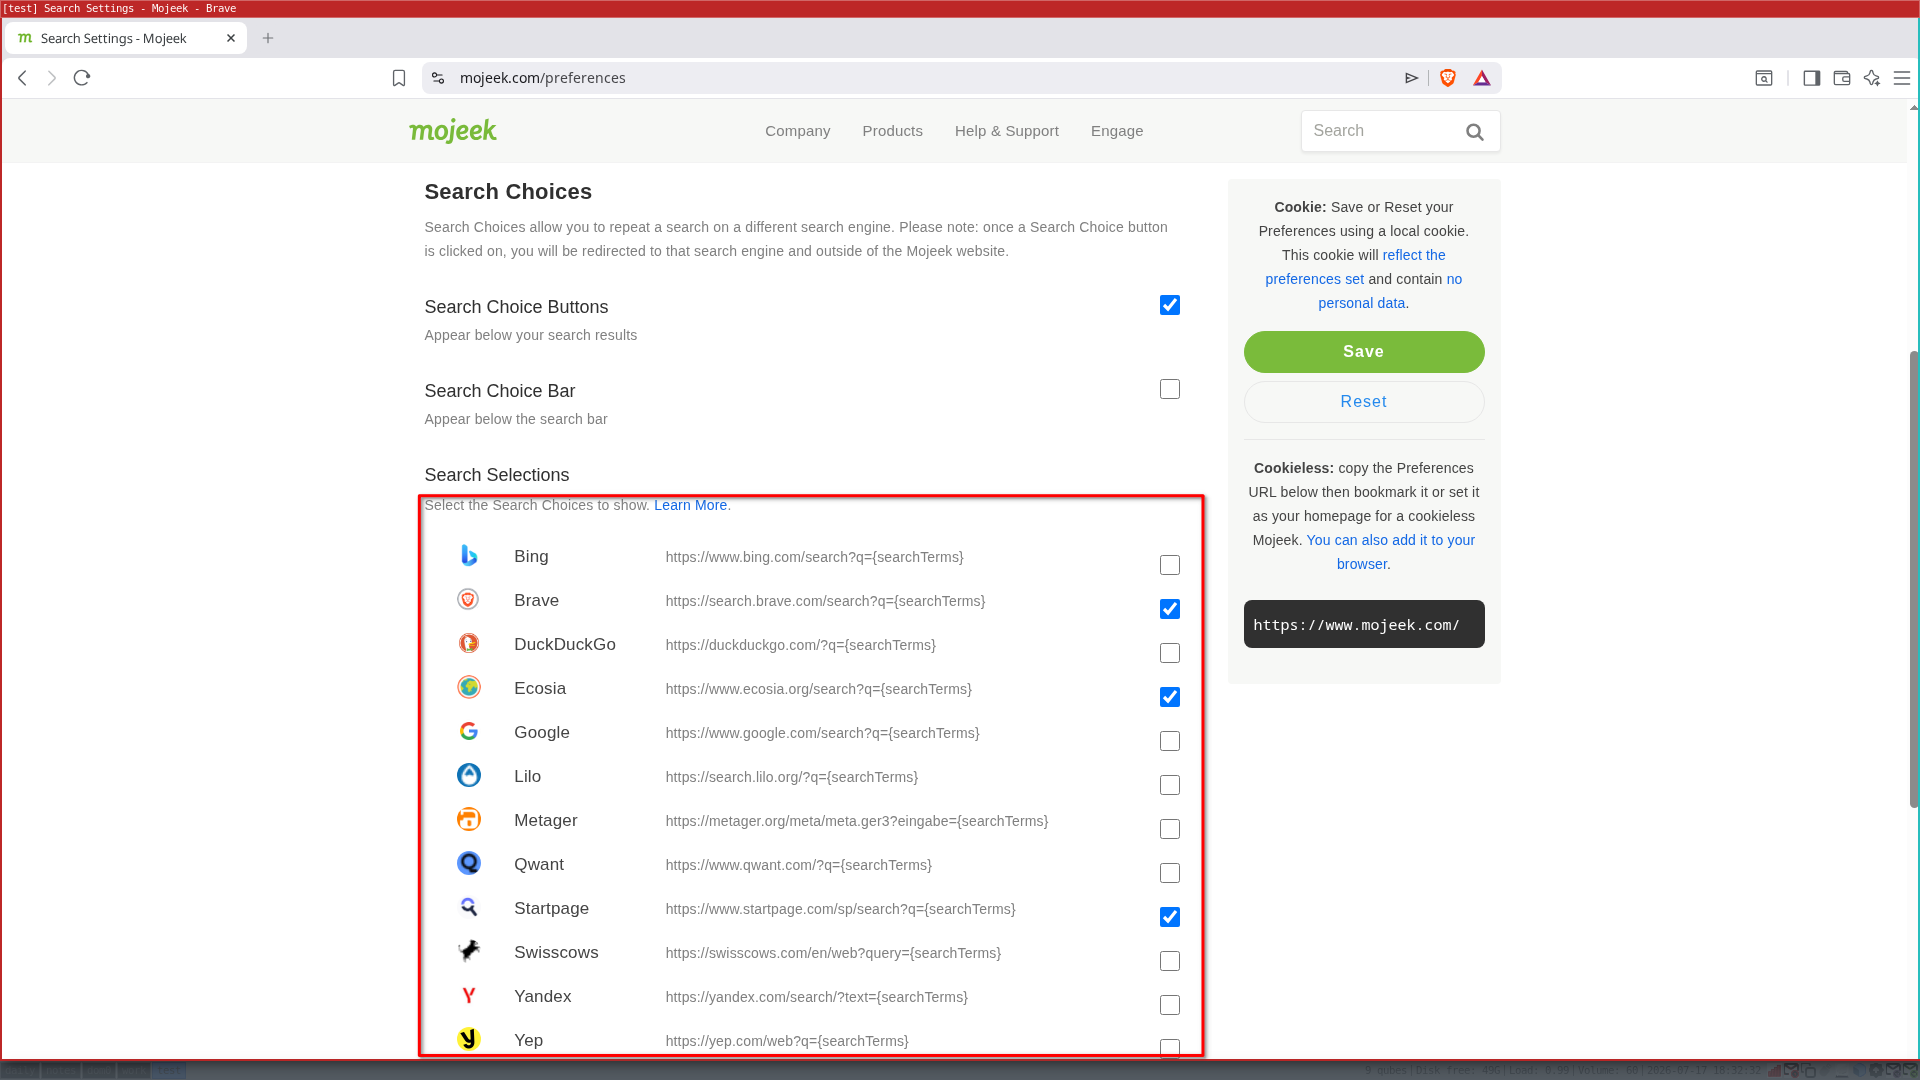Image resolution: width=1920 pixels, height=1080 pixels.
Task: Enable Search Choice Bar checkbox
Action: [x=1170, y=389]
